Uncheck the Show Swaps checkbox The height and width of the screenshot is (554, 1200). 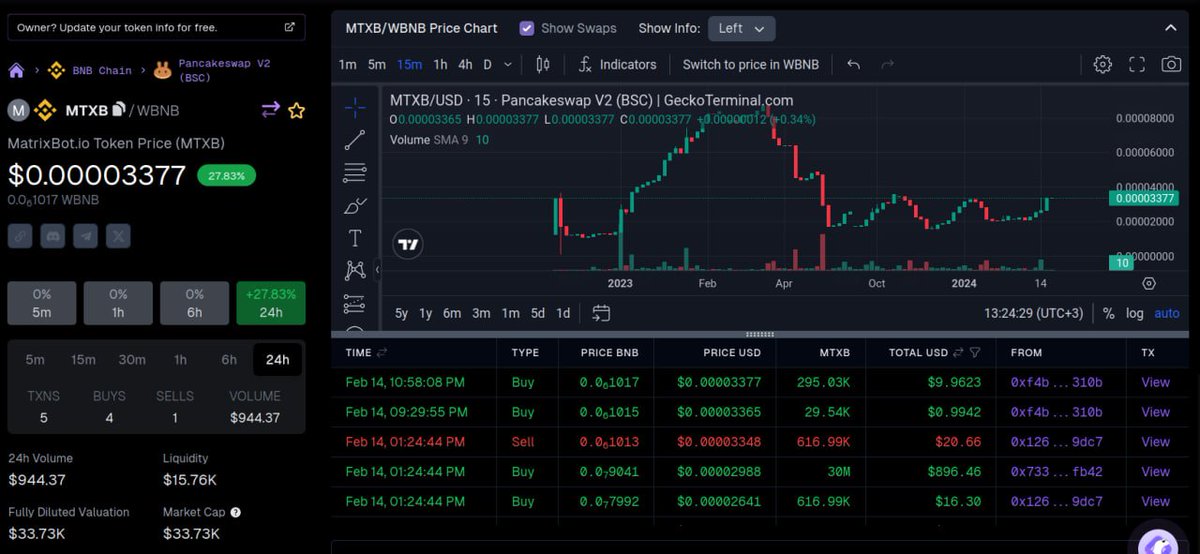(x=527, y=28)
